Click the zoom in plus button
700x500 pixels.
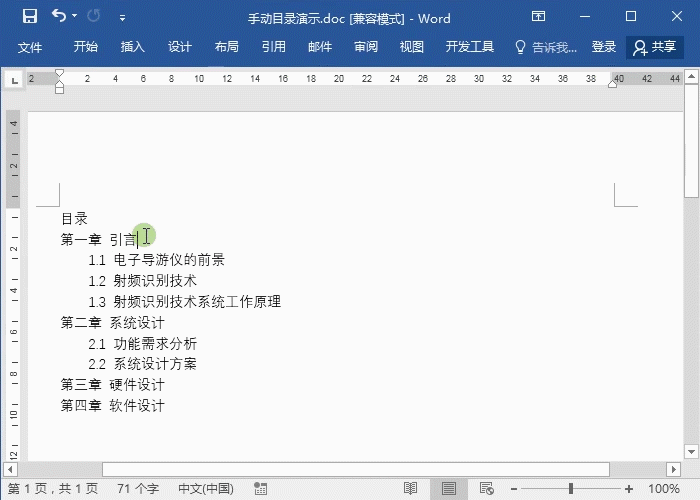pyautogui.click(x=629, y=489)
